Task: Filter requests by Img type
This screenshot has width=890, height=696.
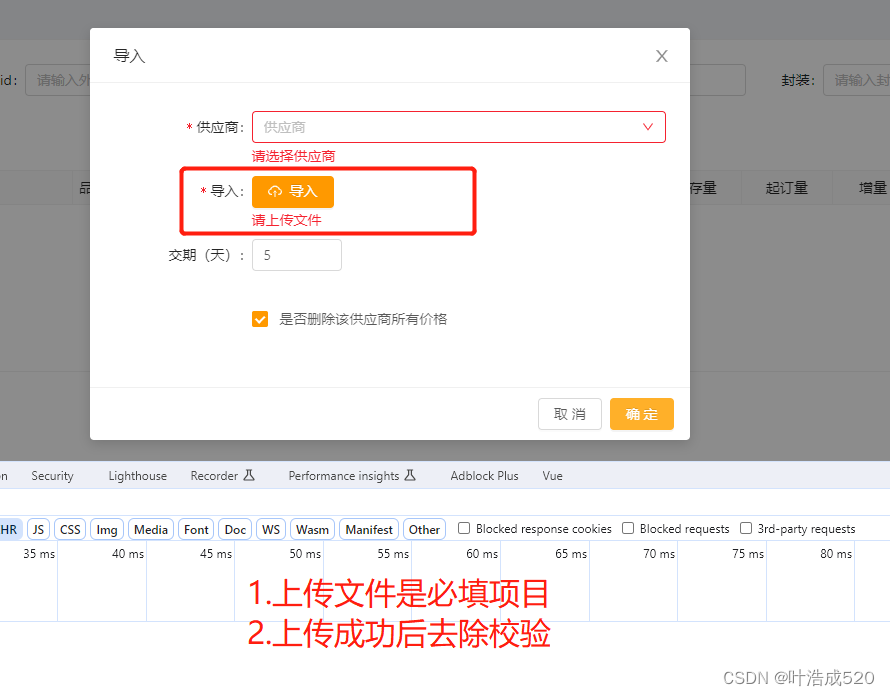Action: click(x=106, y=529)
